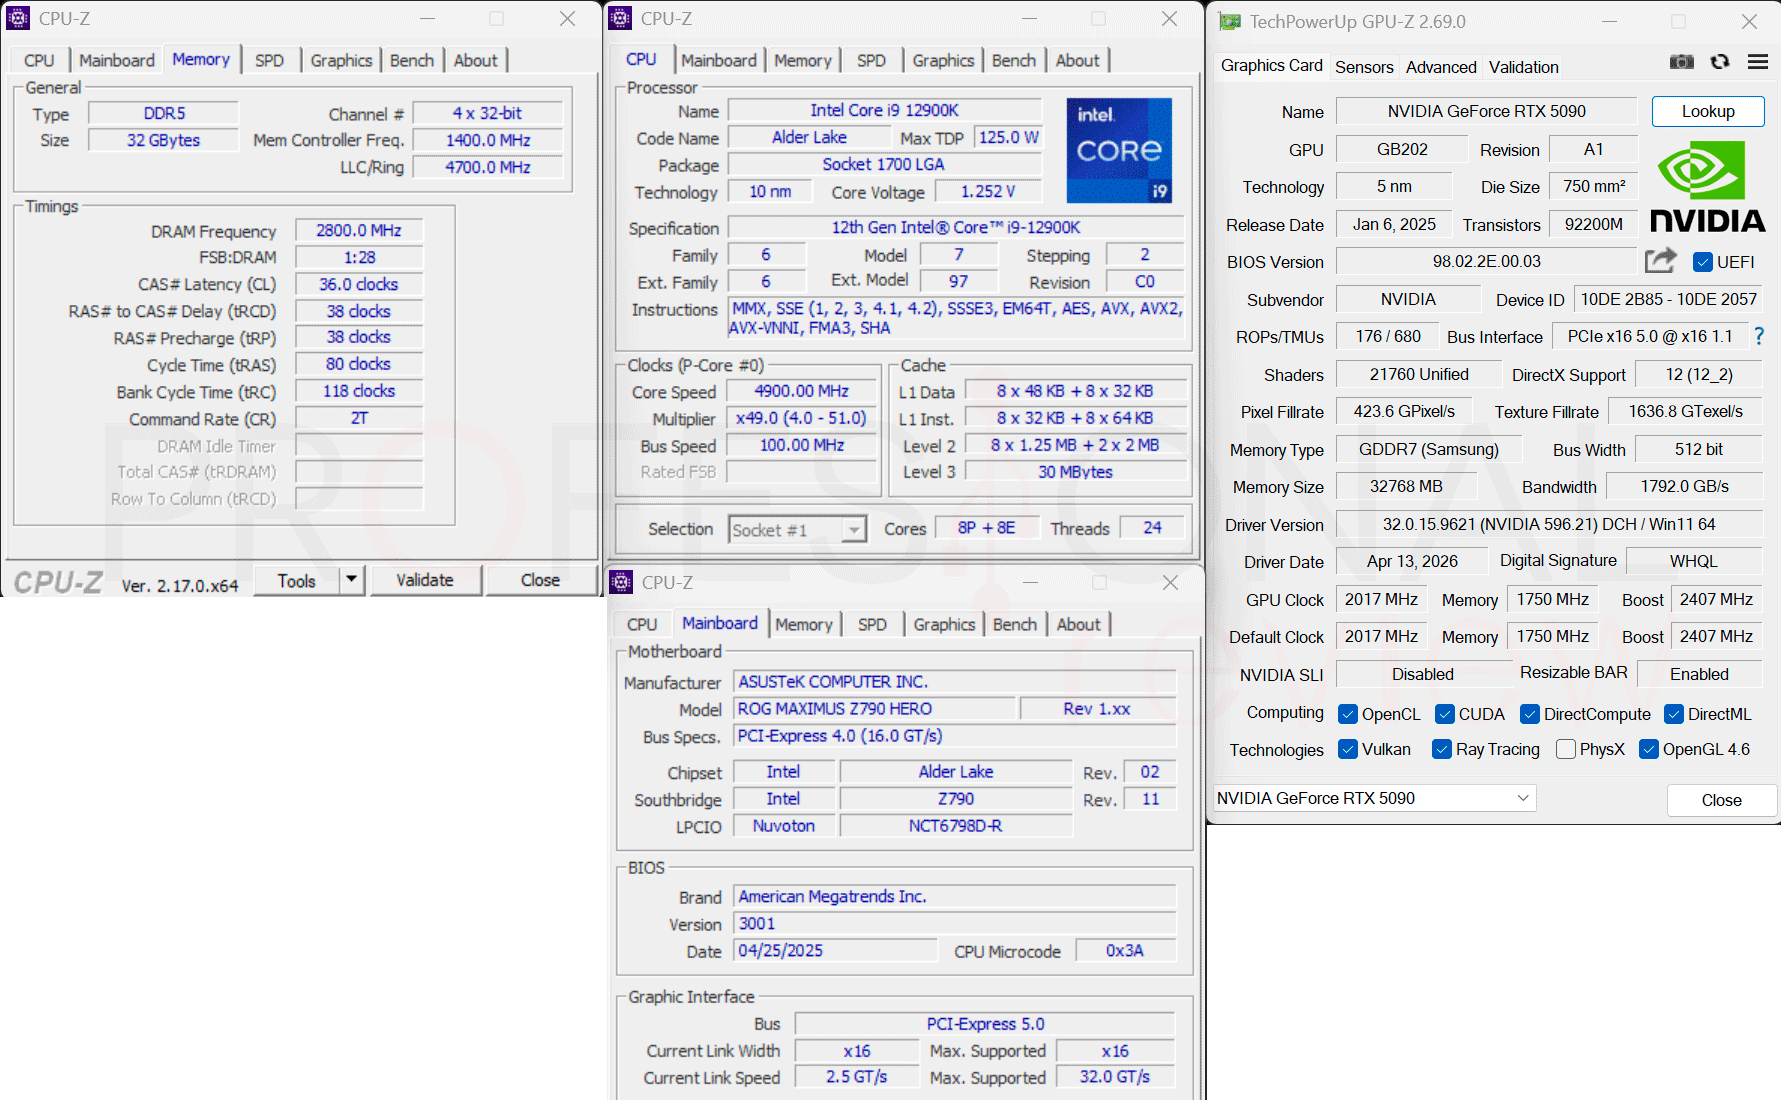
Task: Open the Validation tab in GPU-Z
Action: pyautogui.click(x=1523, y=67)
